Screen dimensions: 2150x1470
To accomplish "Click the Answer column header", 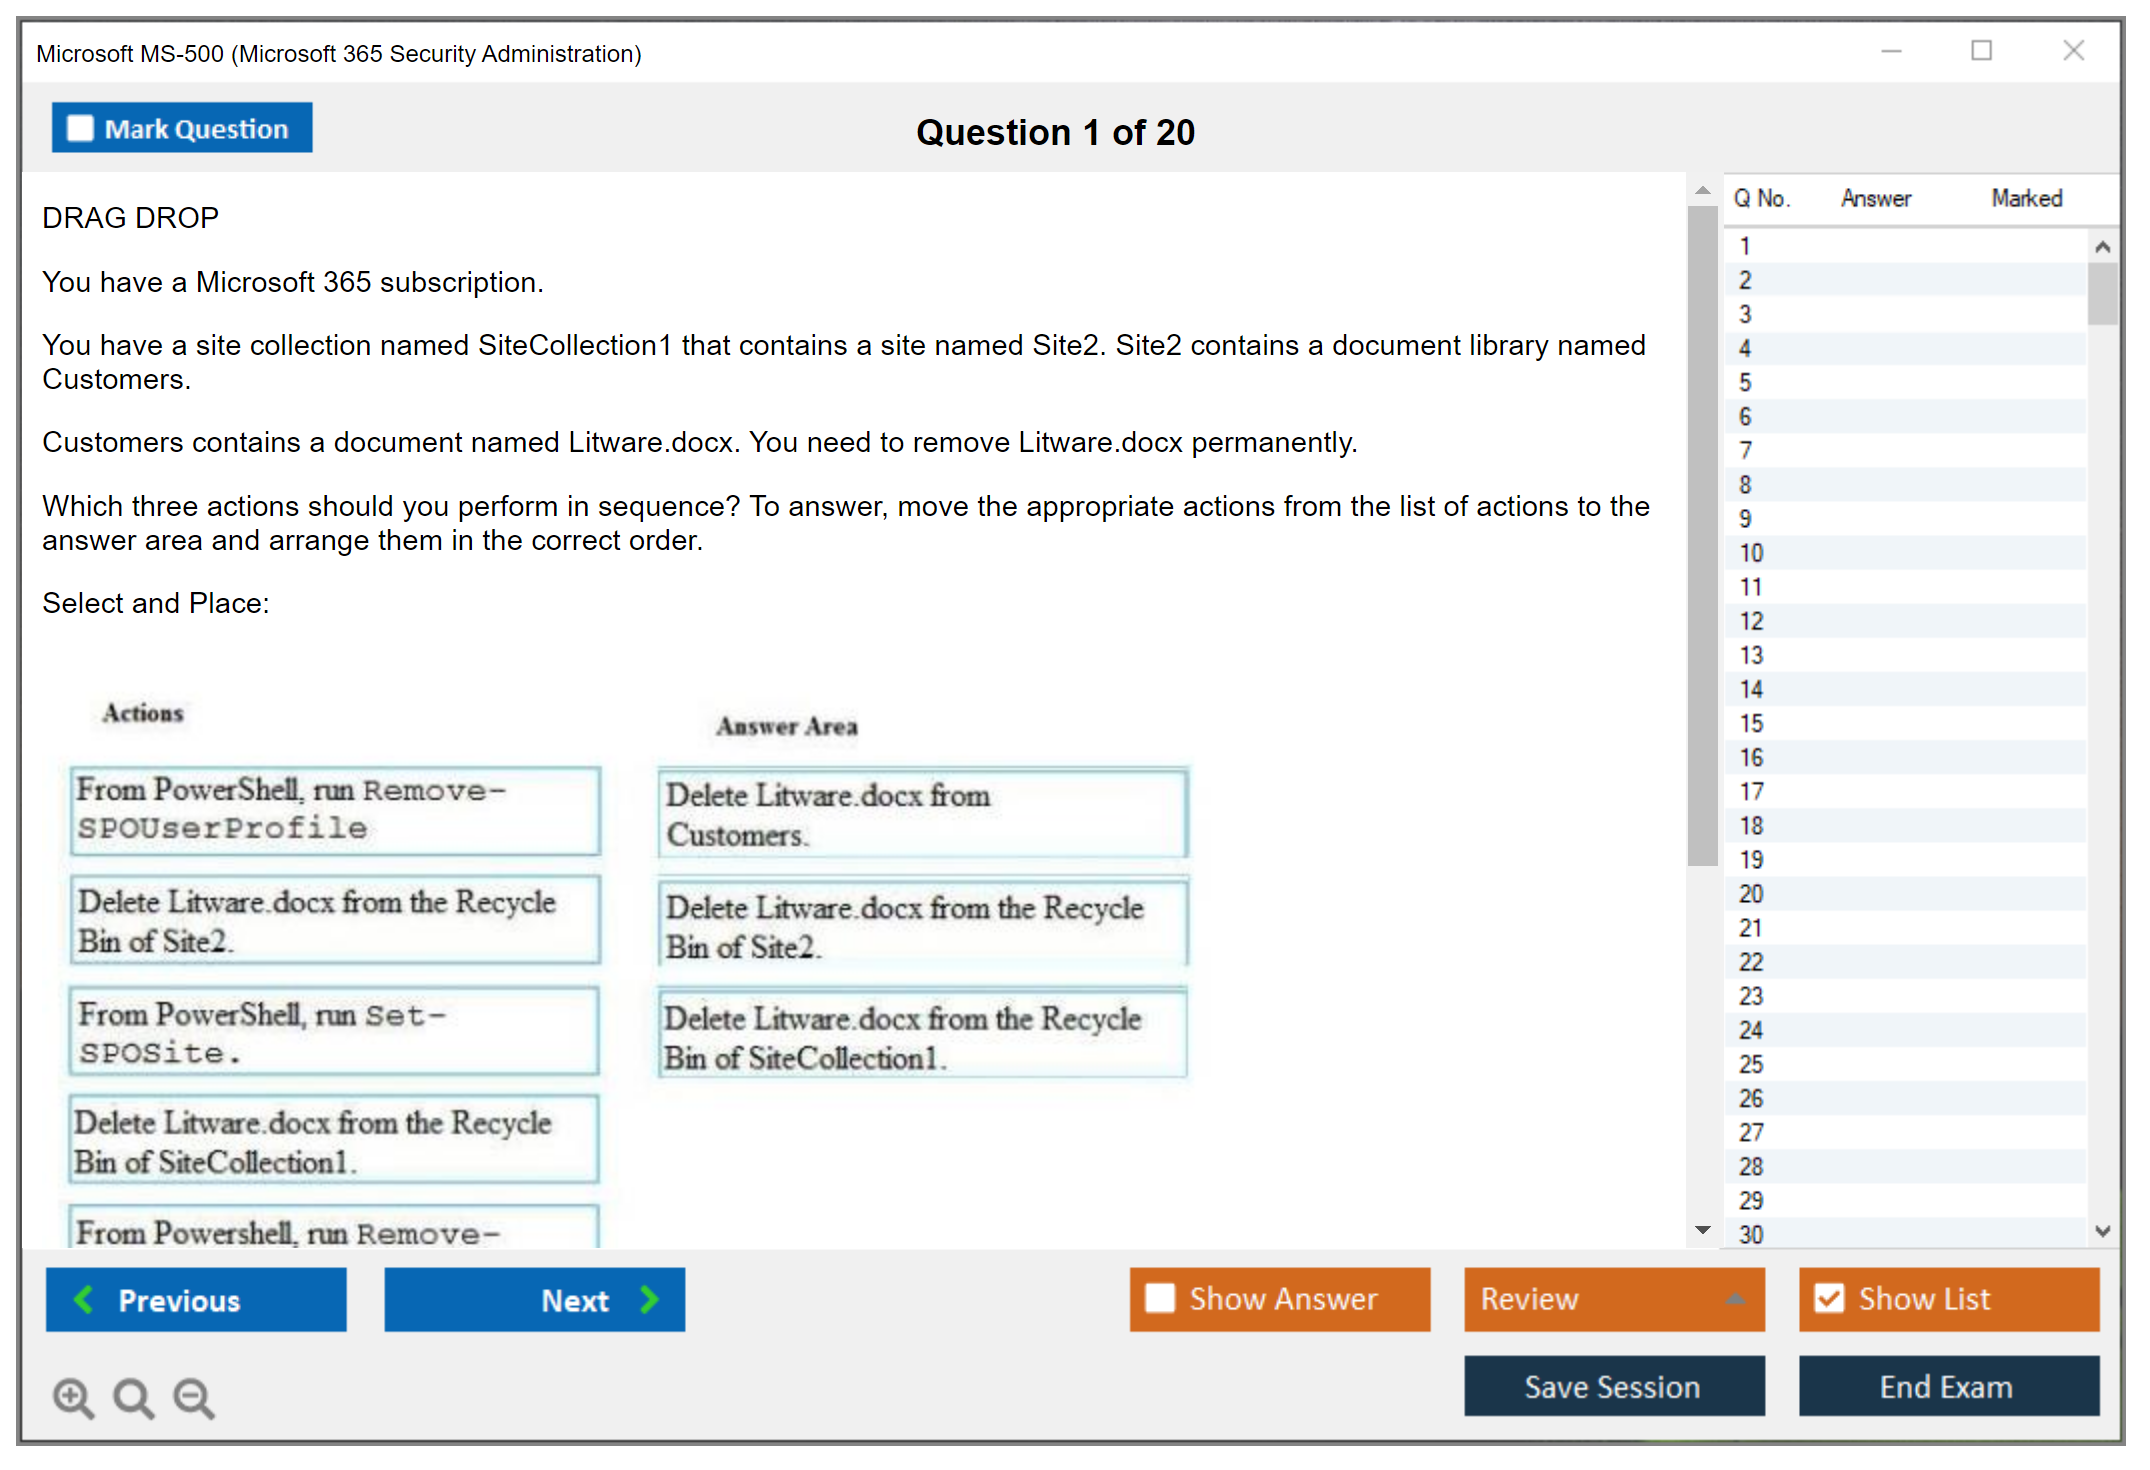I will tap(1875, 199).
